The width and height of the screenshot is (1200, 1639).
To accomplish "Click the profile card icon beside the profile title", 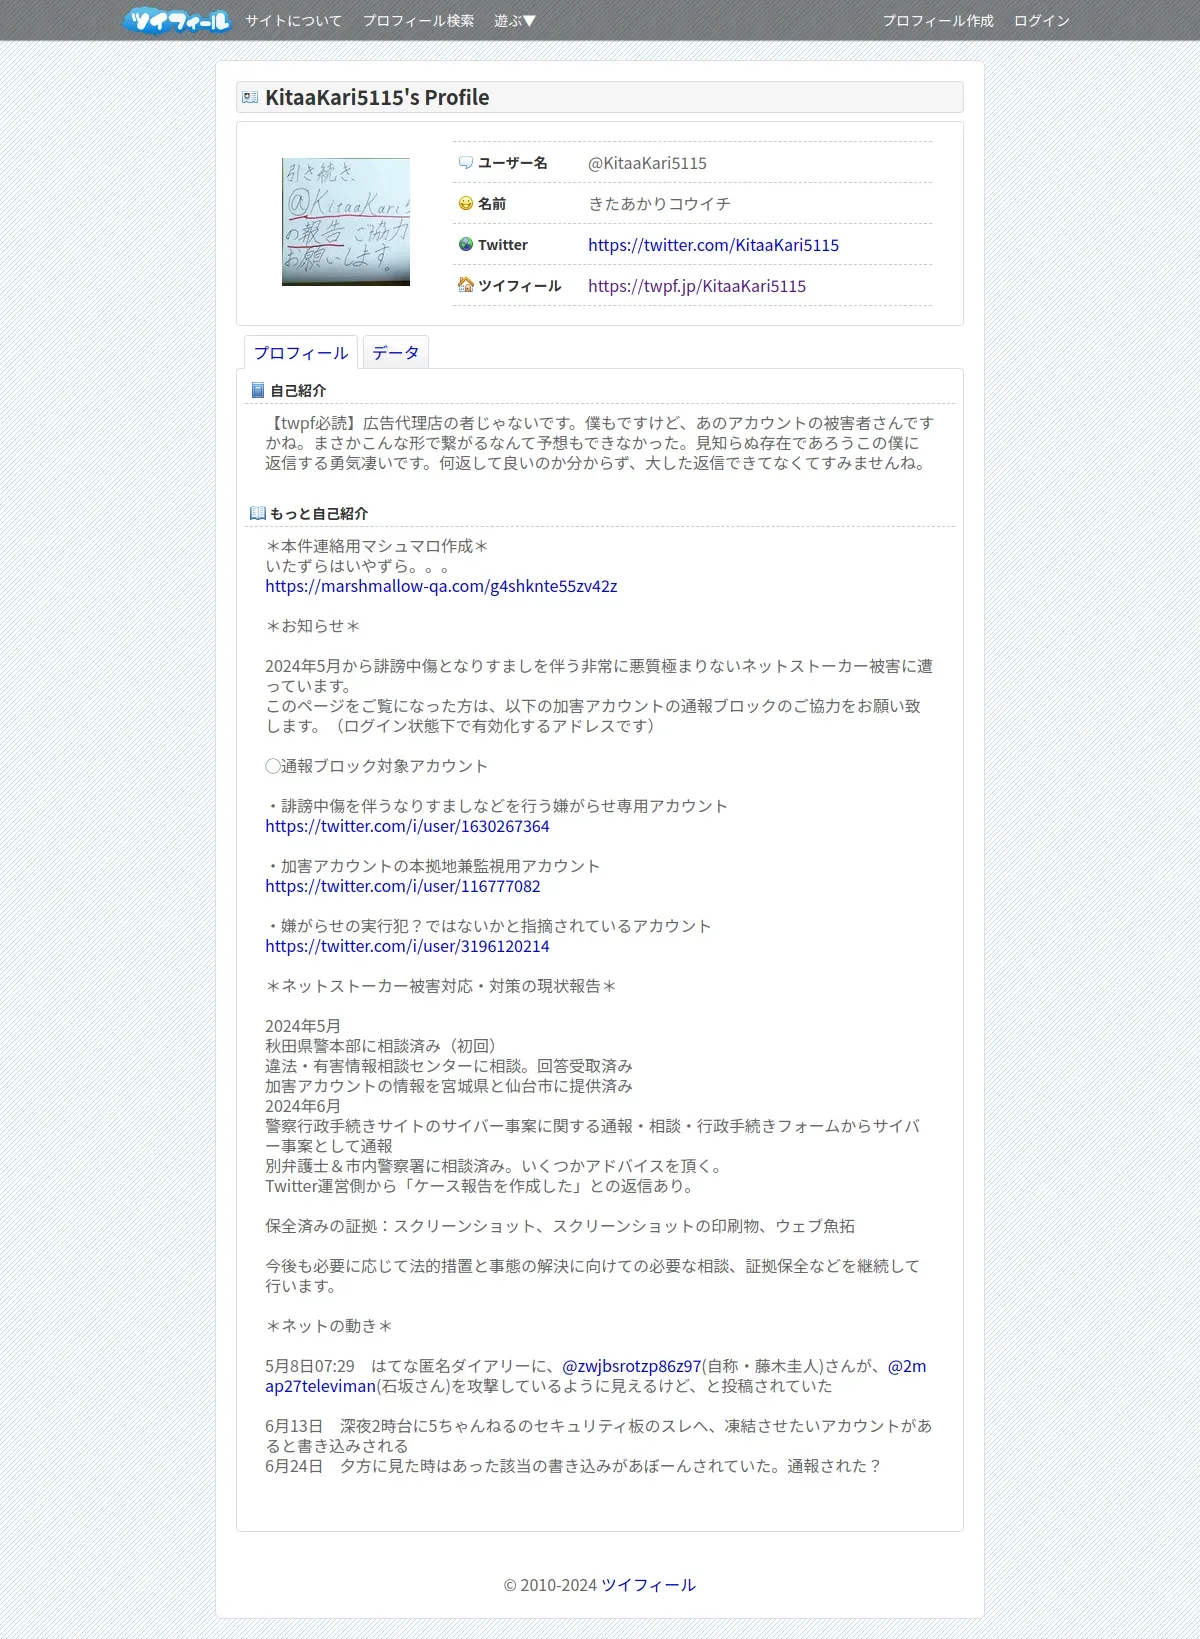I will (x=250, y=97).
